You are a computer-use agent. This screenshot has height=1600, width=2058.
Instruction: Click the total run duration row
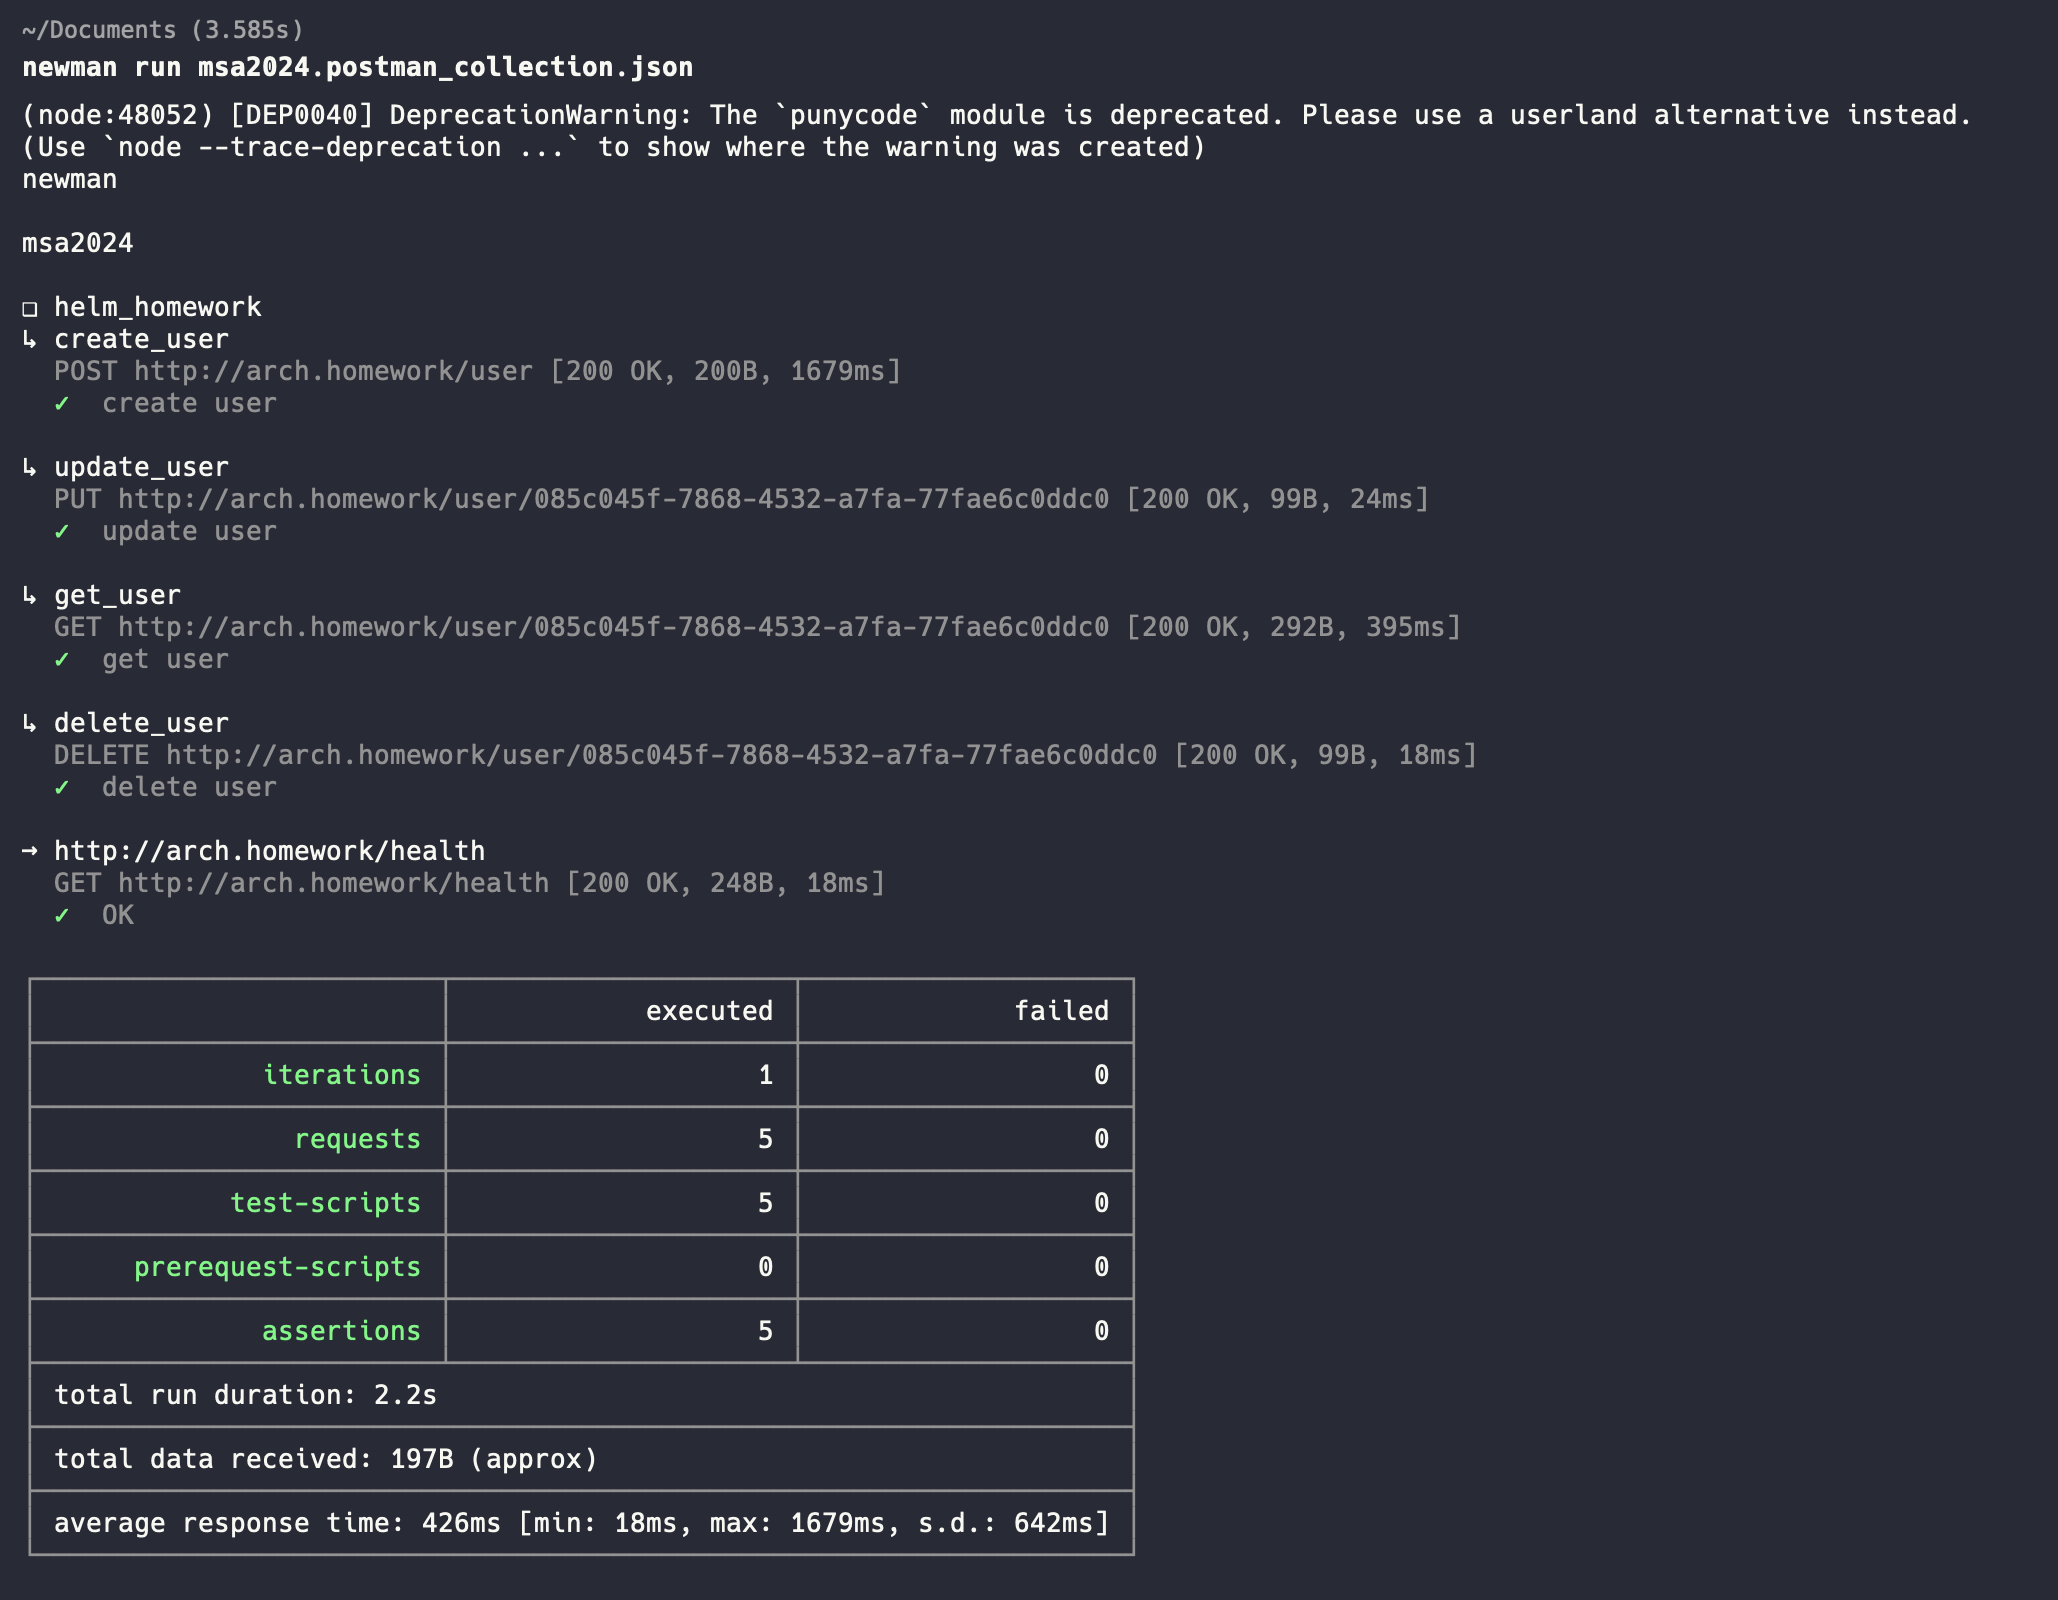pyautogui.click(x=245, y=1395)
